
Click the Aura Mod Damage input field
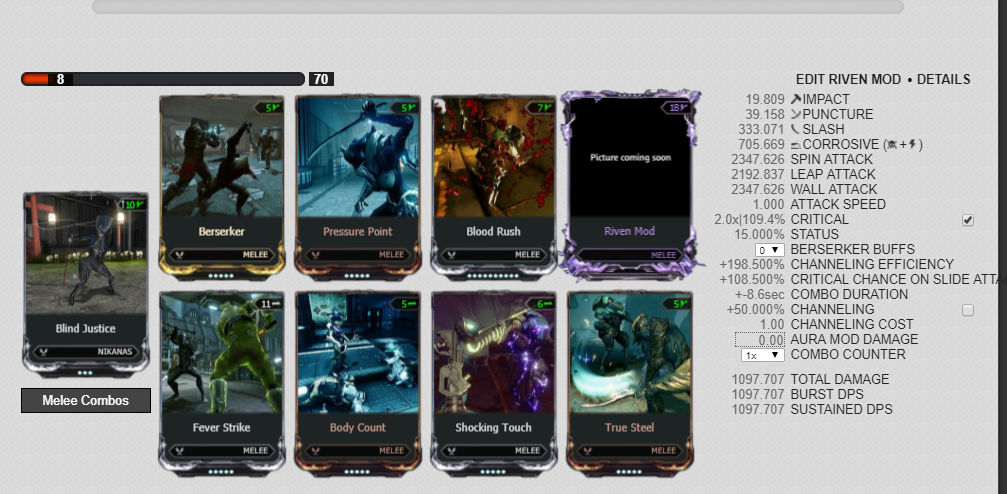click(760, 340)
